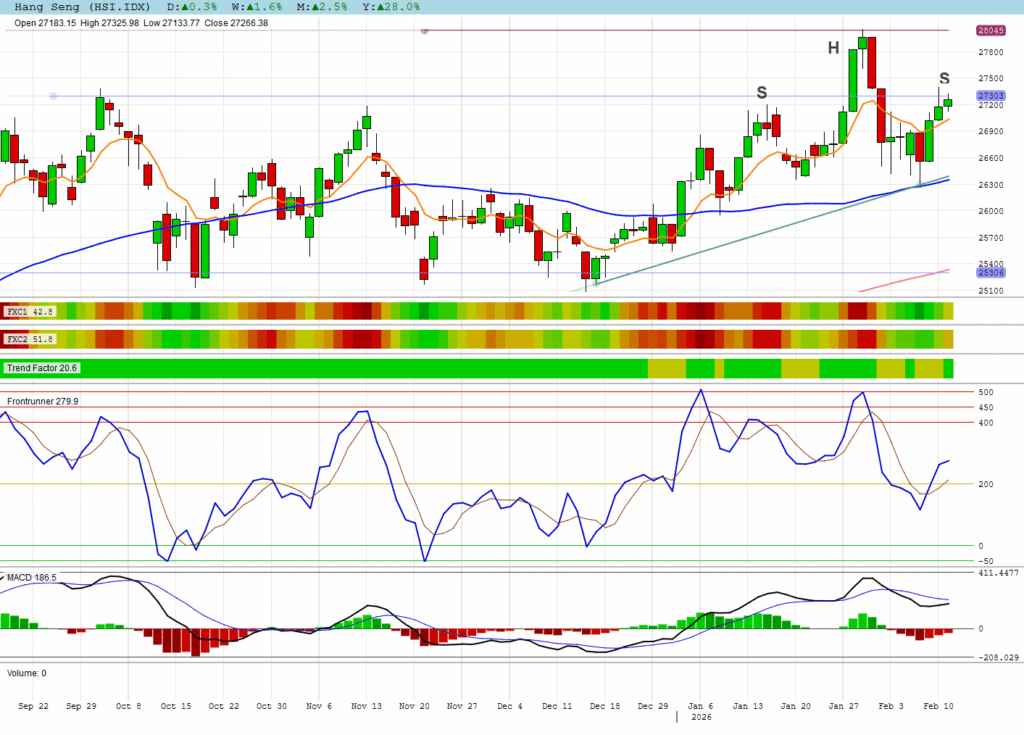Click the FXC1 heatmap color strip
Screen dimensions: 1024x735
point(500,311)
